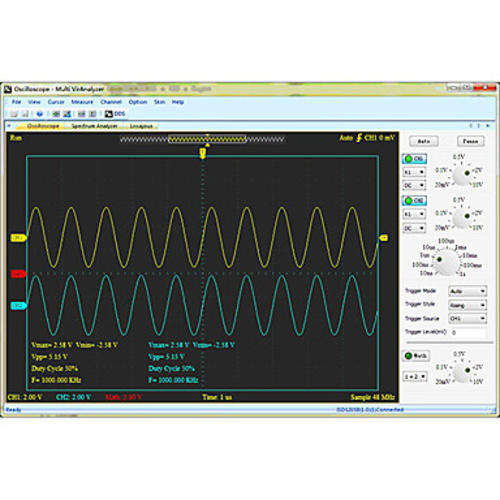Open the Trigger Source dropdown
This screenshot has height=500, width=500.
pos(467,318)
